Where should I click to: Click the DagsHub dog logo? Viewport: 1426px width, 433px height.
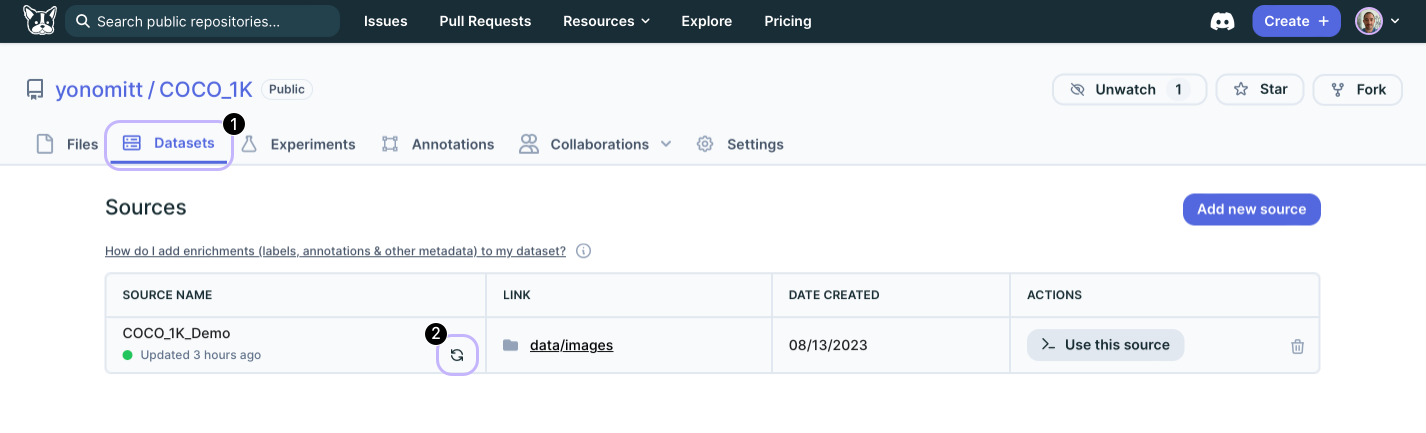coord(39,20)
